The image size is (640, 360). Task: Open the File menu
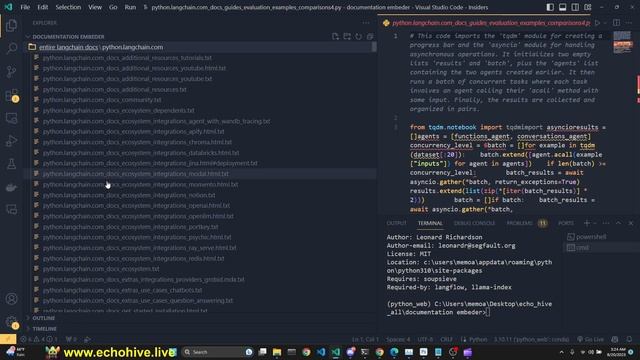click(x=25, y=7)
